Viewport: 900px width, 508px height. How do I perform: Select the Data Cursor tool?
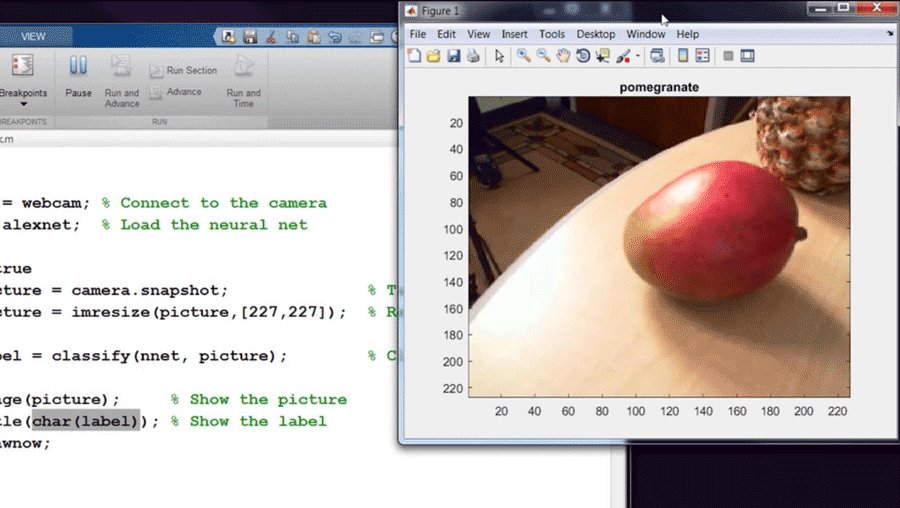[603, 56]
